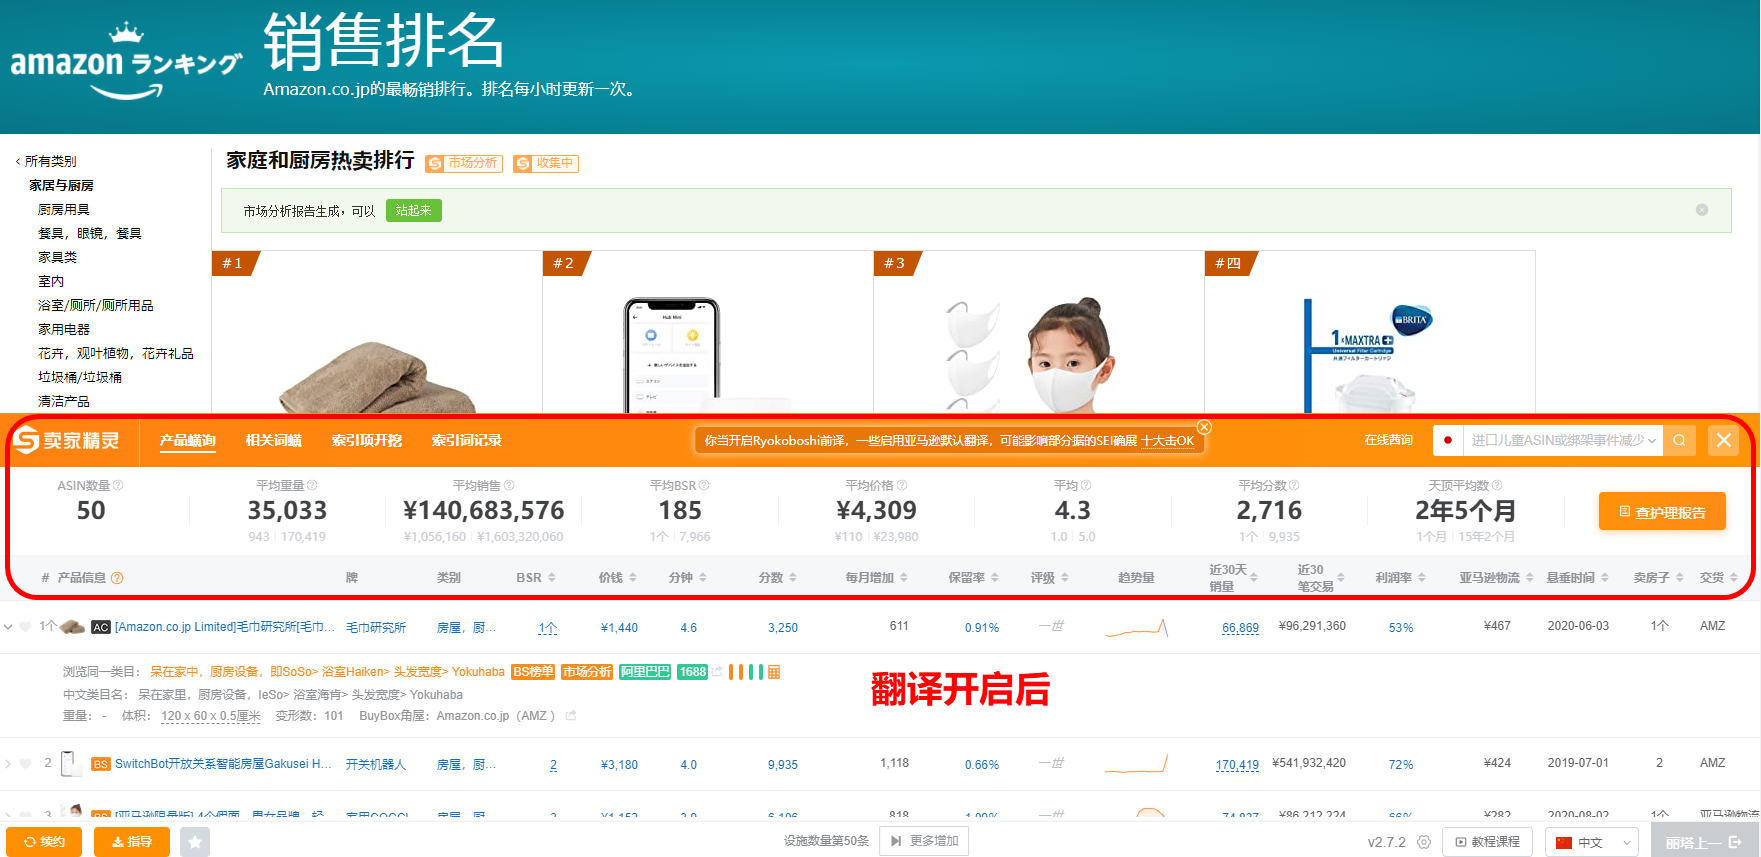
Task: Click the help icon next to 平均BSR
Action: pos(704,485)
